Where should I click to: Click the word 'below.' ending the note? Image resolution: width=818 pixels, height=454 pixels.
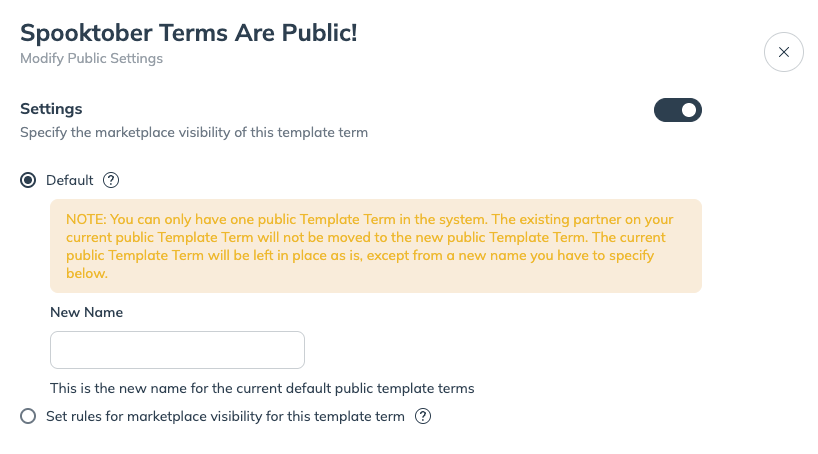coord(86,273)
